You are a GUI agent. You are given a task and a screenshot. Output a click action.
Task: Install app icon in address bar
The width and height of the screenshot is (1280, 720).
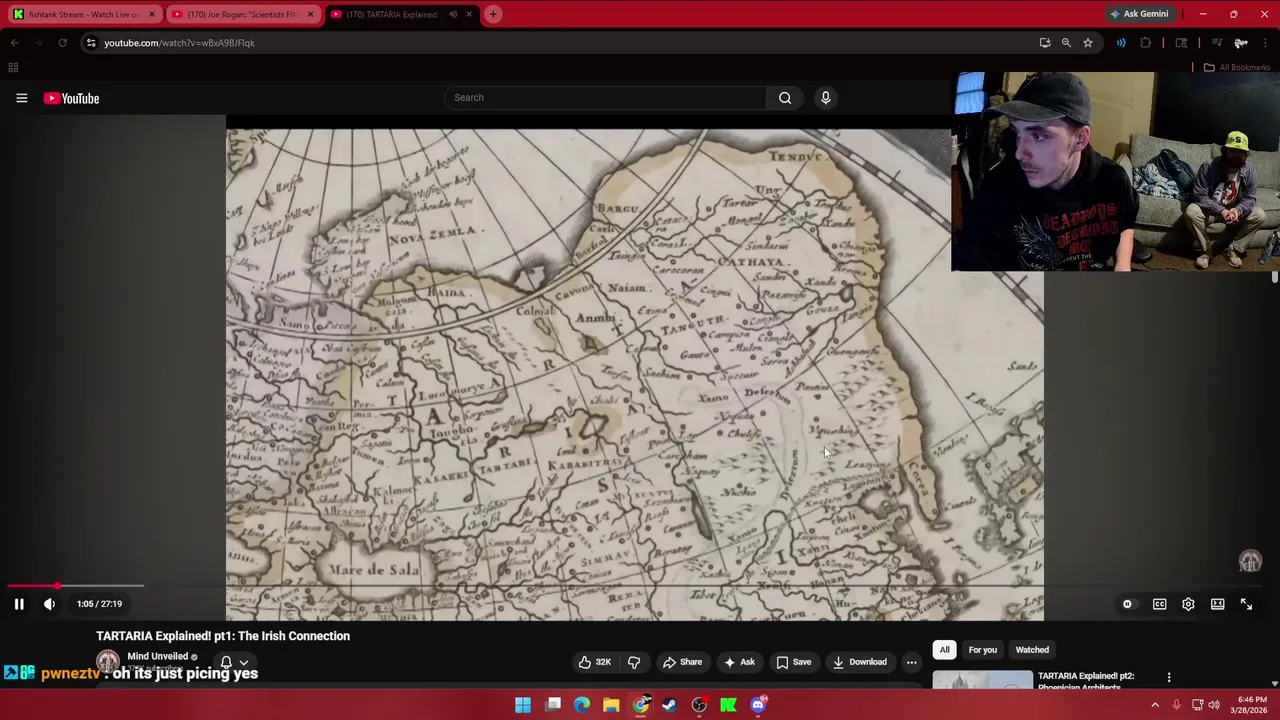(x=1045, y=43)
